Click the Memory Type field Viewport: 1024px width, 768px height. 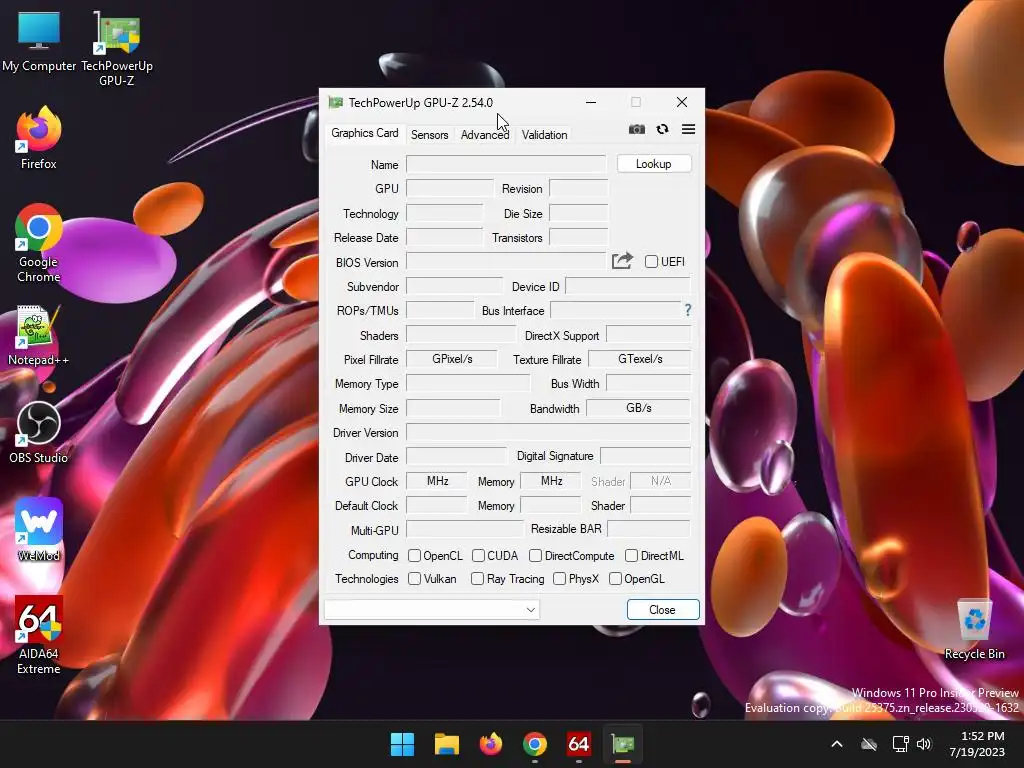tap(468, 383)
